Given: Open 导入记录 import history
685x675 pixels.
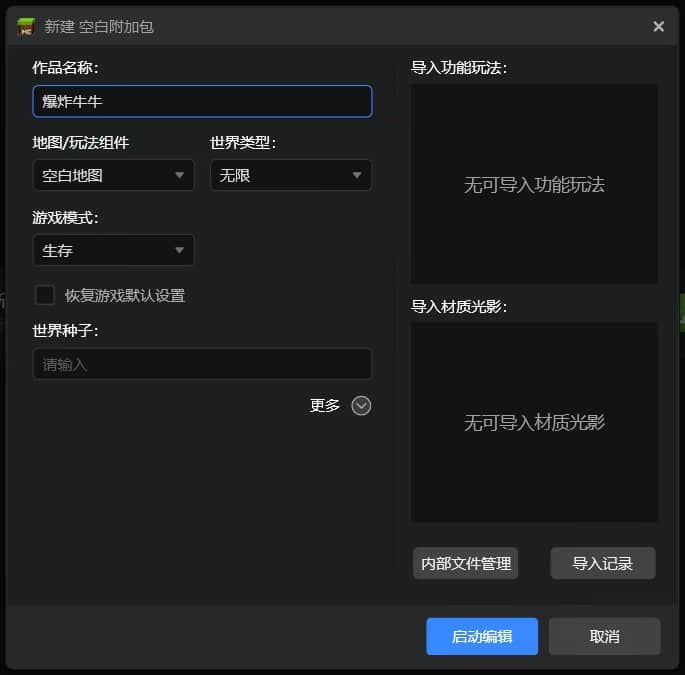Looking at the screenshot, I should (x=603, y=563).
